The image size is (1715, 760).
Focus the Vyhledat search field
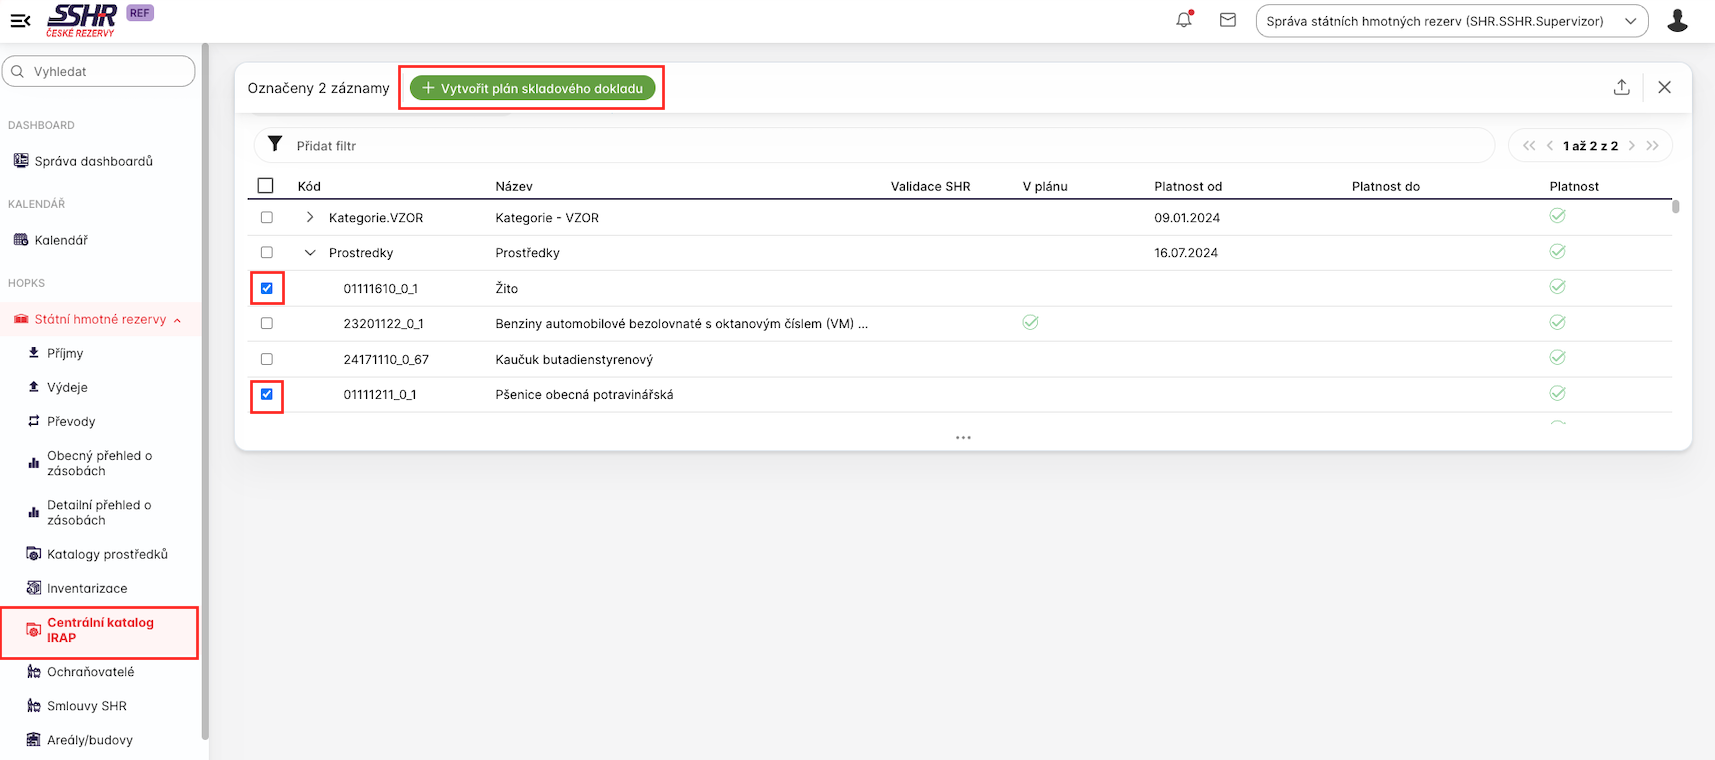(100, 71)
